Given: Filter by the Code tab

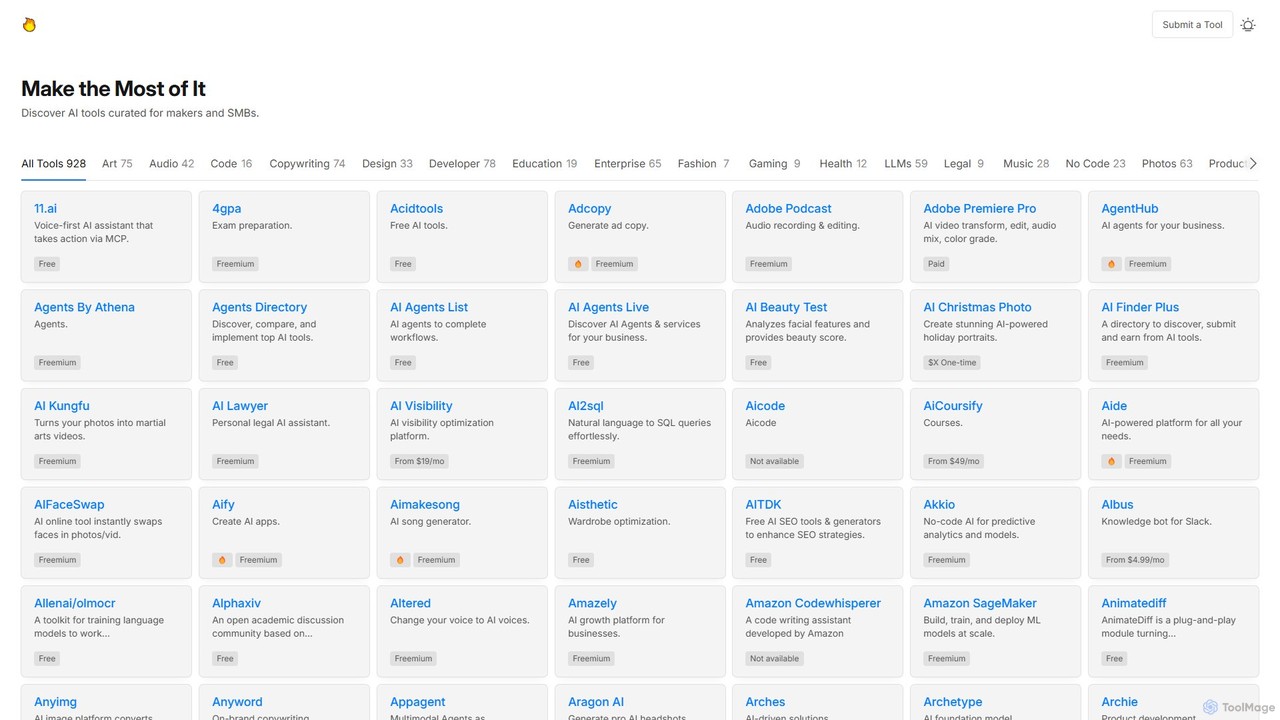Looking at the screenshot, I should [x=231, y=164].
